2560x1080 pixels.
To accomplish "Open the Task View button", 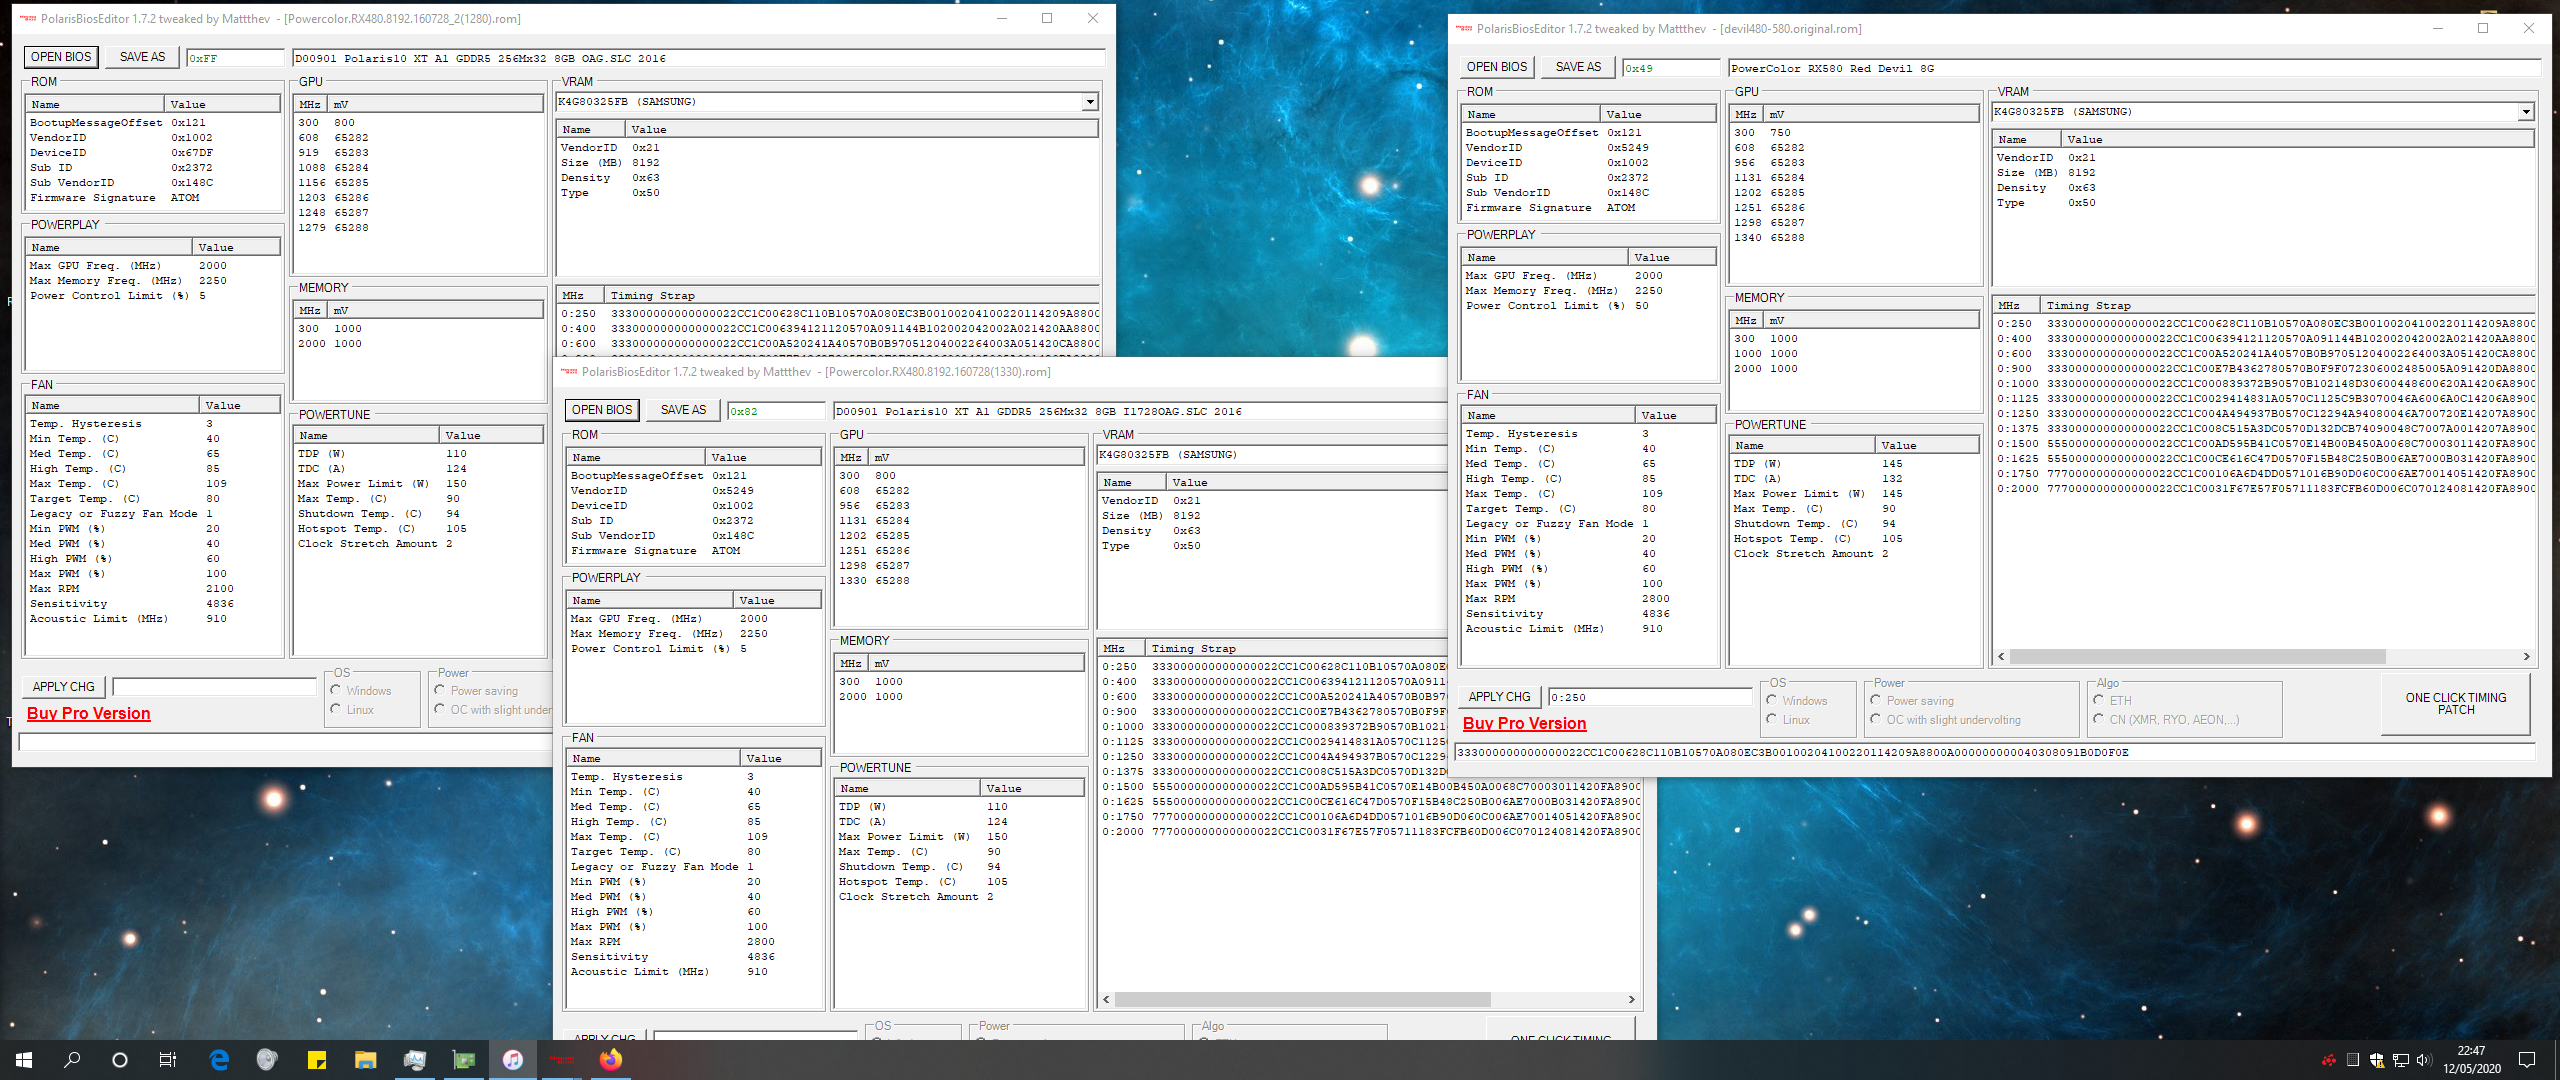I will pos(168,1060).
